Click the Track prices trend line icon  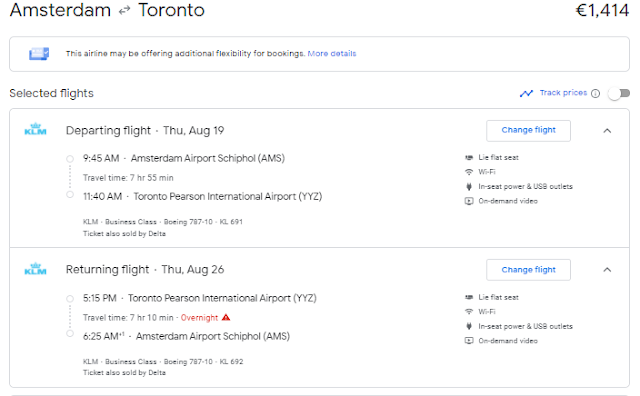pyautogui.click(x=527, y=93)
